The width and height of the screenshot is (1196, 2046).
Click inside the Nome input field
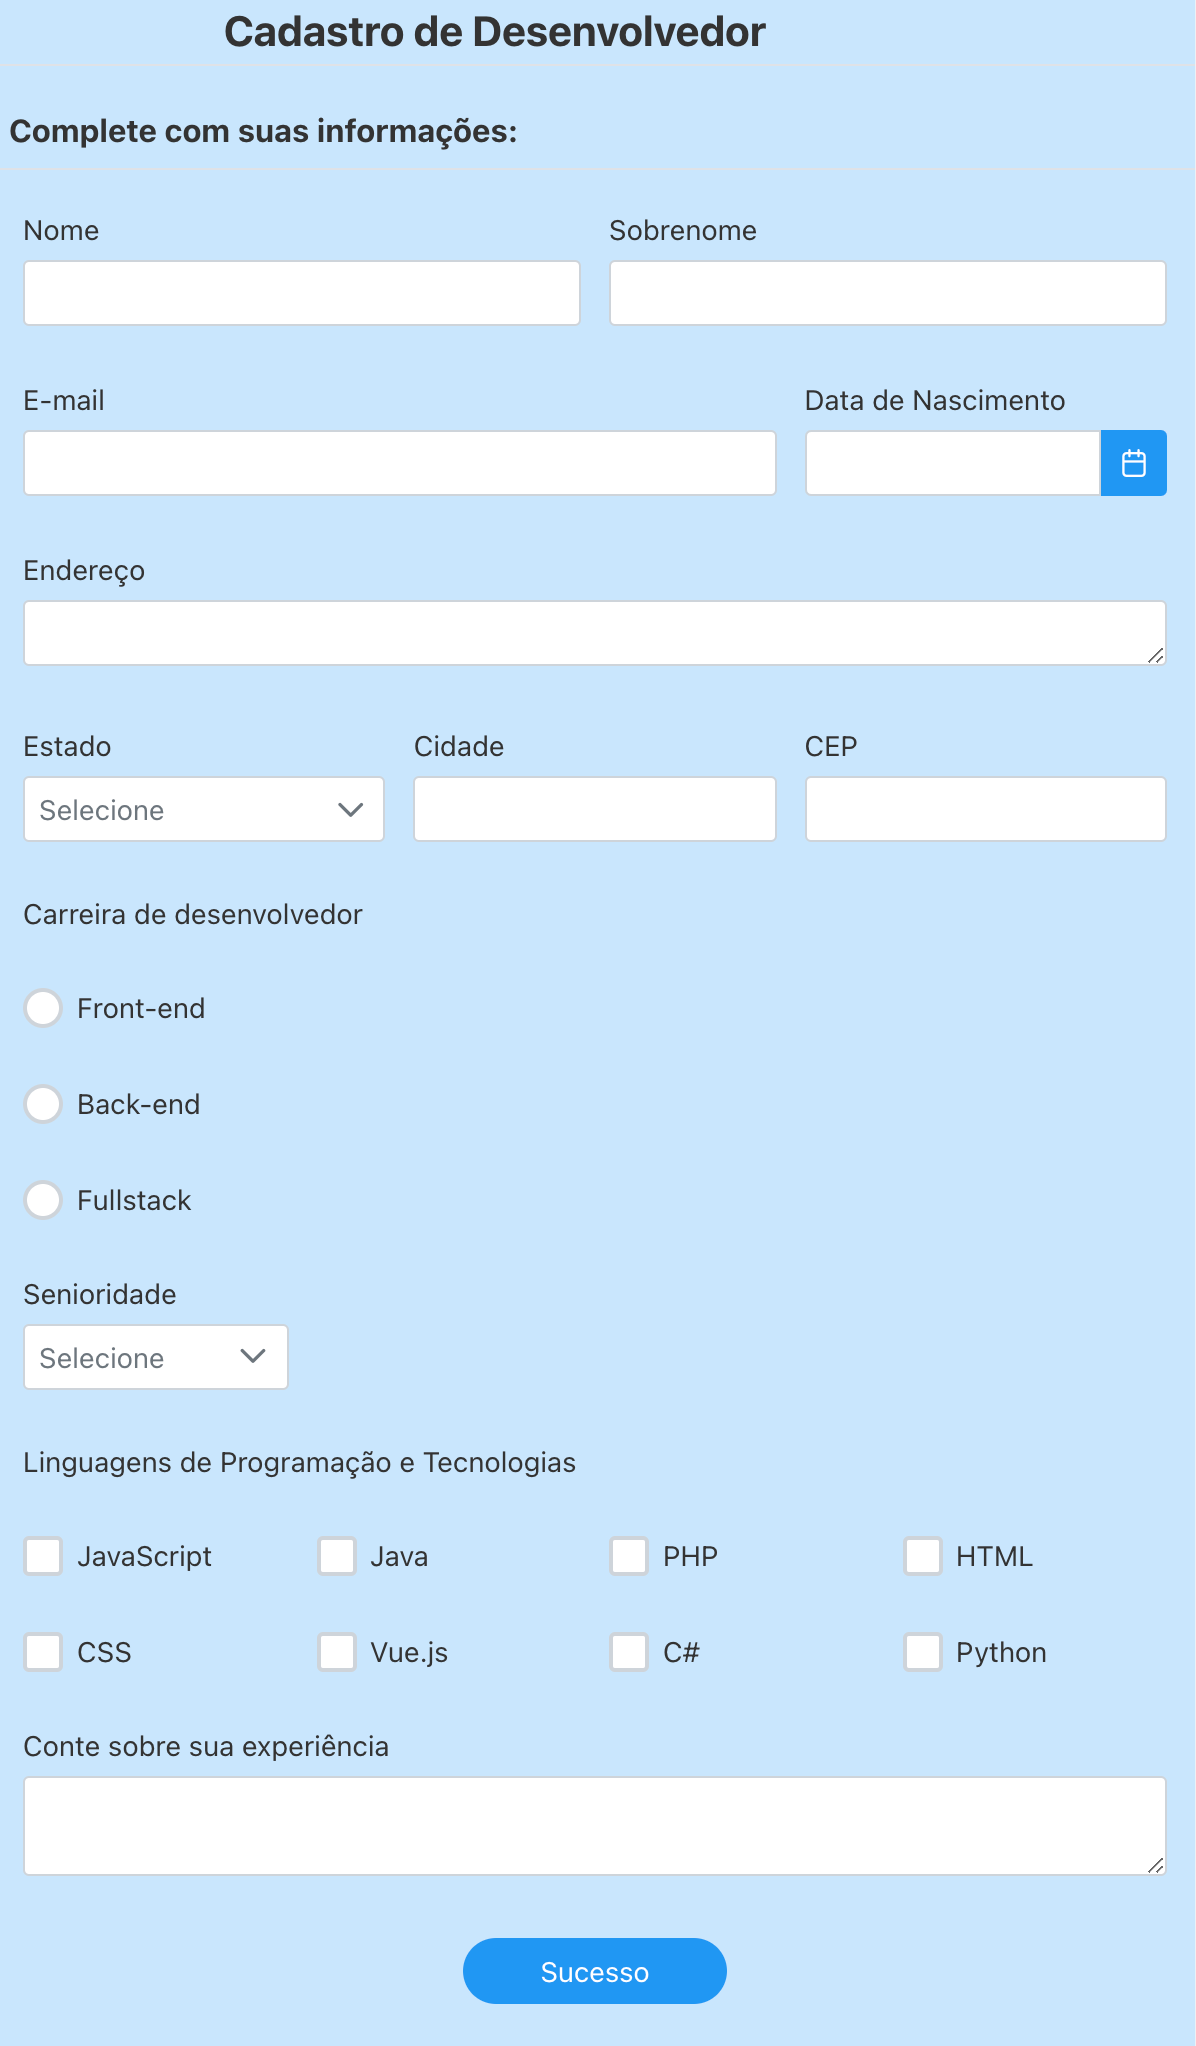(x=302, y=292)
